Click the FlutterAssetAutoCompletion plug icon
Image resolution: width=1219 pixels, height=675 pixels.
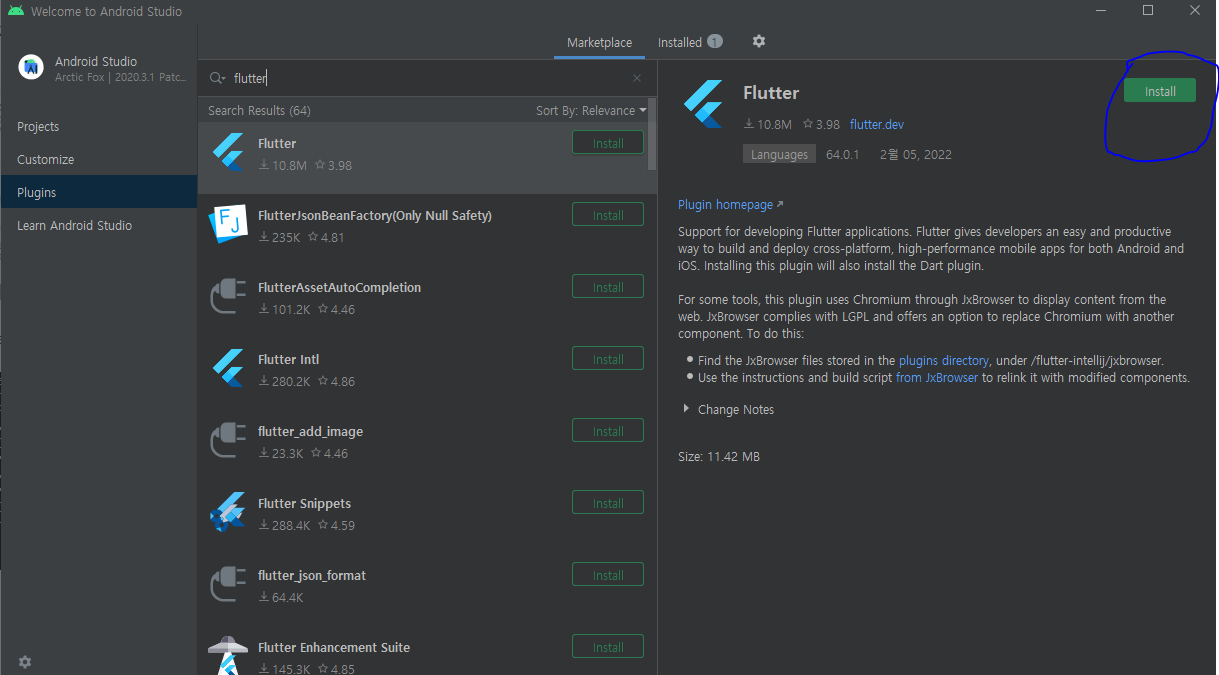pos(228,297)
